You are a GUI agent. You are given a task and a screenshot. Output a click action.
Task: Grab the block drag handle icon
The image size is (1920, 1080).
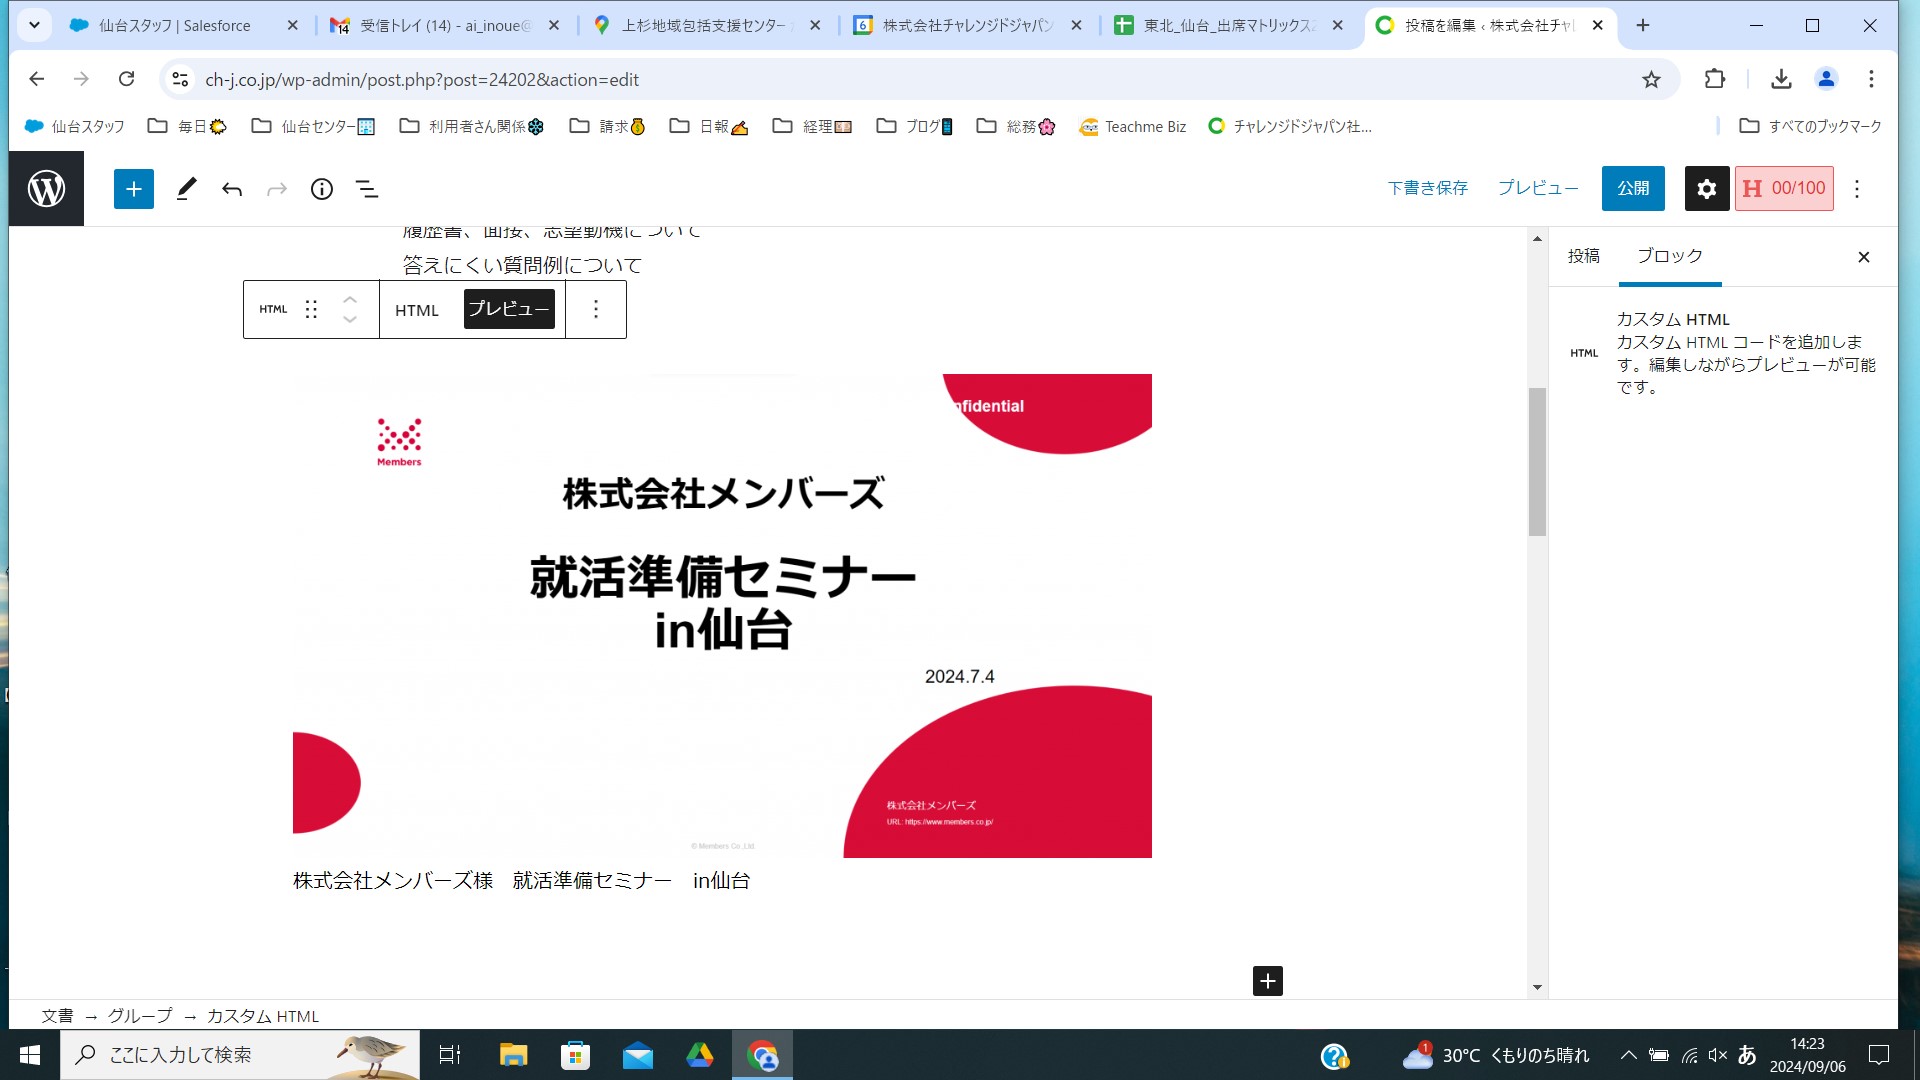pyautogui.click(x=311, y=309)
